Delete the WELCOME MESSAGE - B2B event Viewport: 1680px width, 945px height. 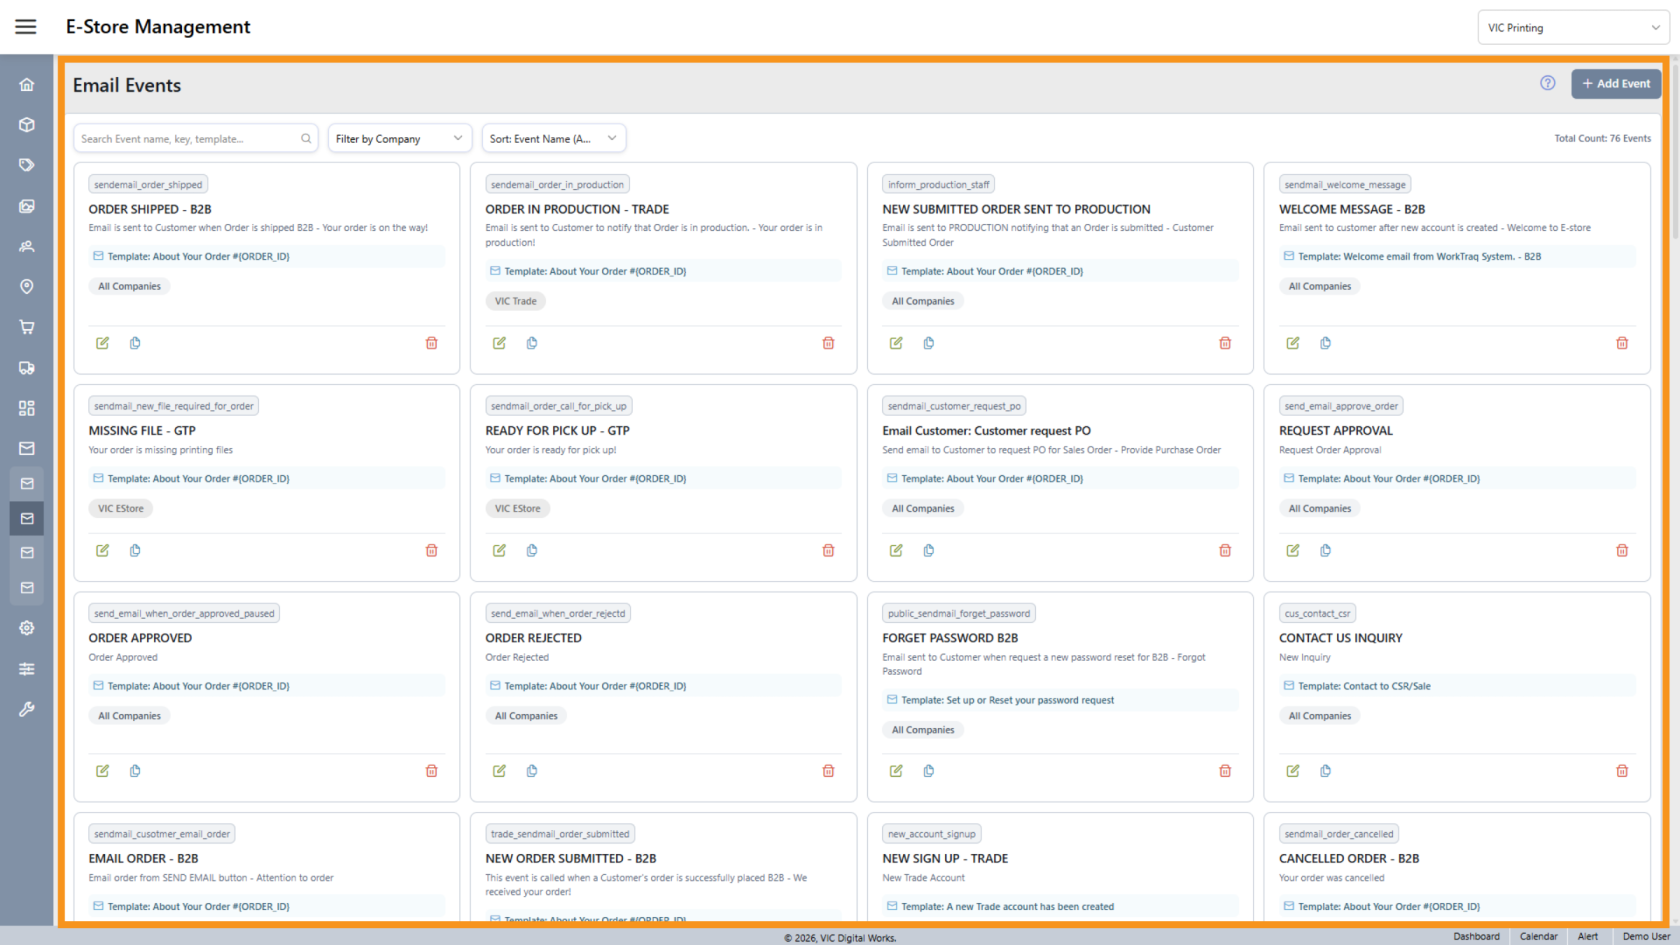1622,343
